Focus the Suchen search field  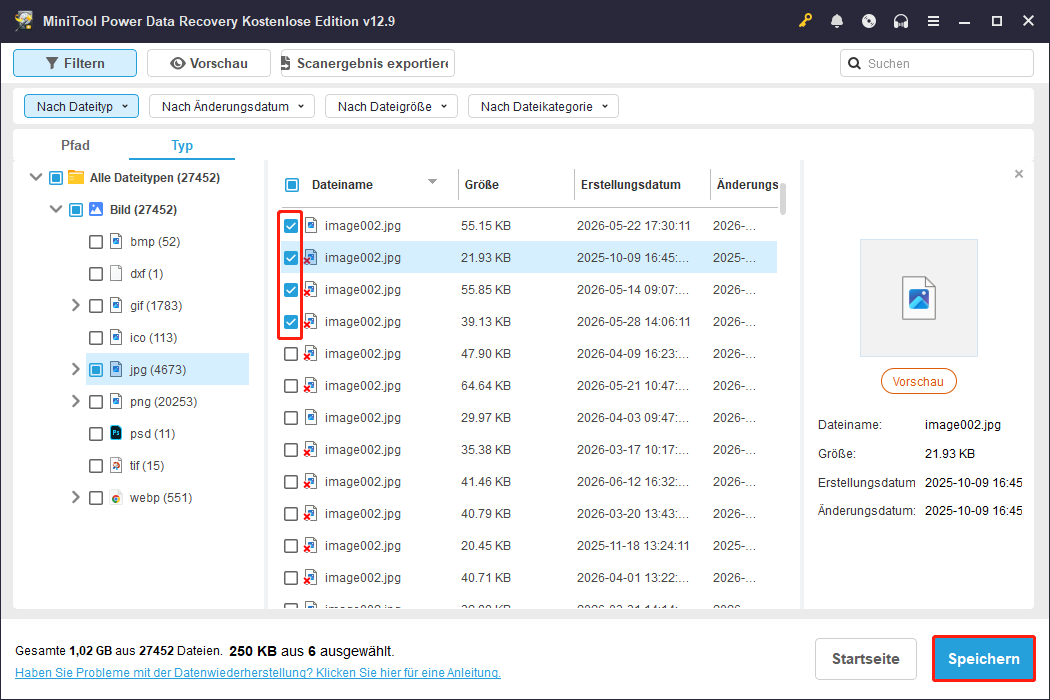pyautogui.click(x=936, y=64)
